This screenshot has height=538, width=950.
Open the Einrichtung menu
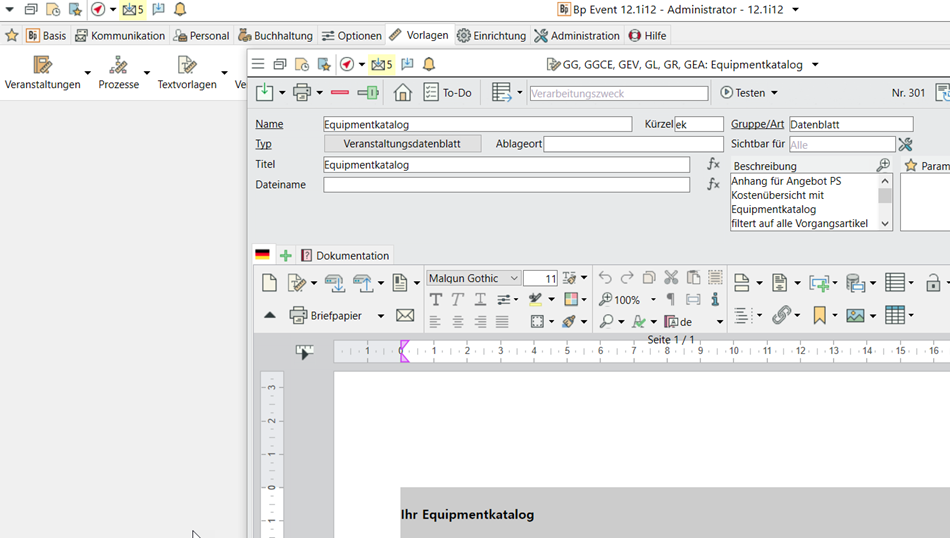pos(491,36)
